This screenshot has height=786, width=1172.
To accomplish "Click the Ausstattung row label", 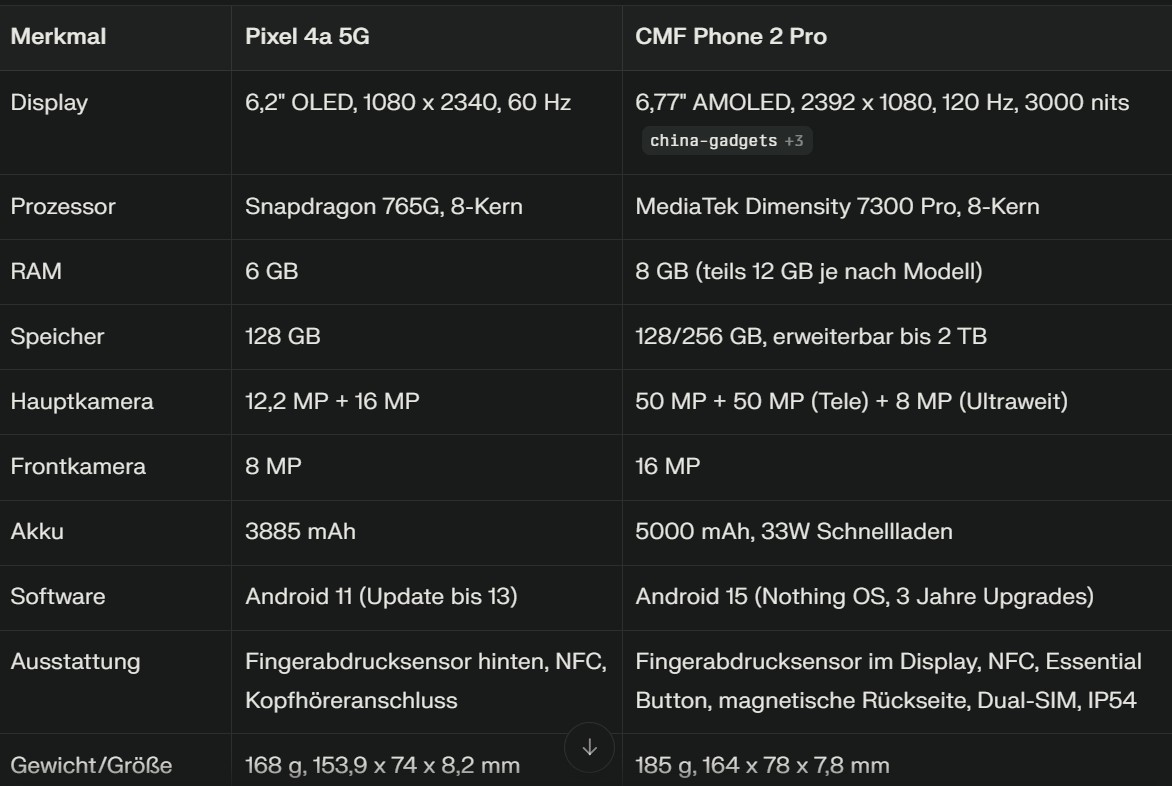I will pos(75,661).
